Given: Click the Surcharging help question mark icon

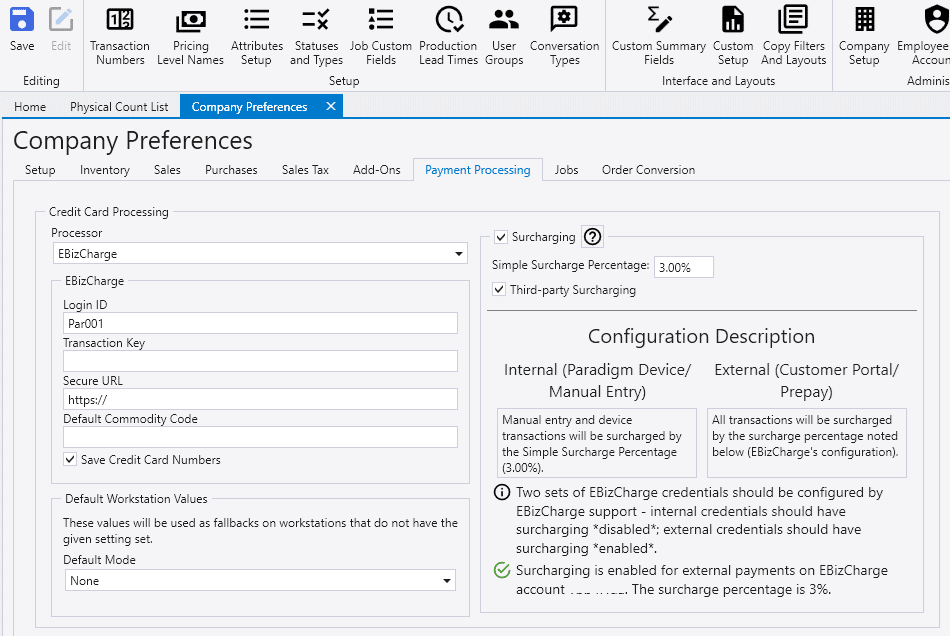Looking at the screenshot, I should click(592, 237).
